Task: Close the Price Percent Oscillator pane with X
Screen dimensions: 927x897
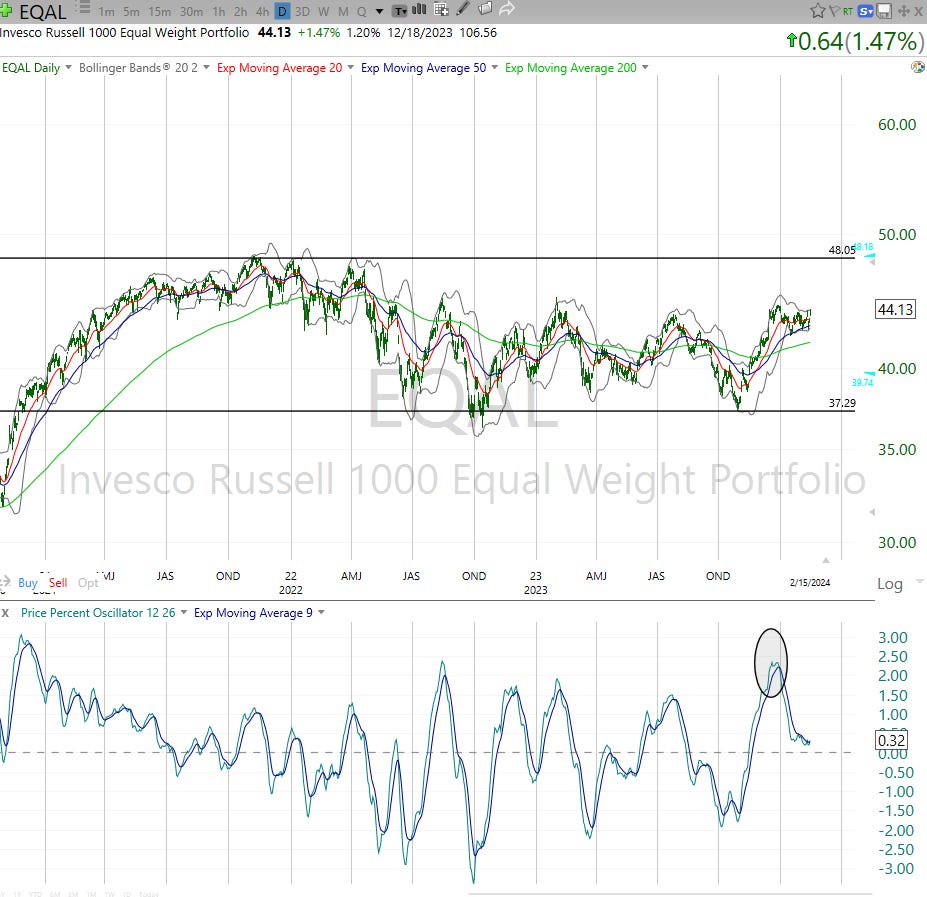Action: pyautogui.click(x=5, y=613)
